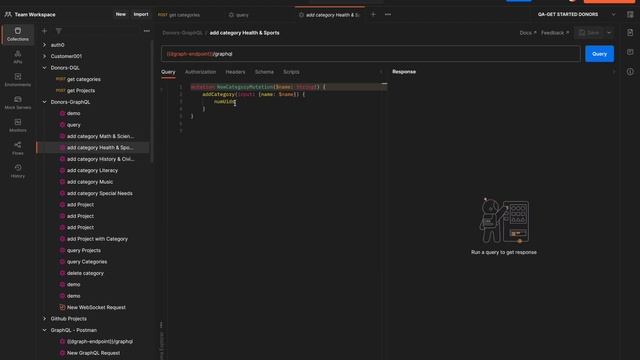This screenshot has width=640, height=360.
Task: Open the Mock Servers sidebar tab
Action: pyautogui.click(x=18, y=103)
